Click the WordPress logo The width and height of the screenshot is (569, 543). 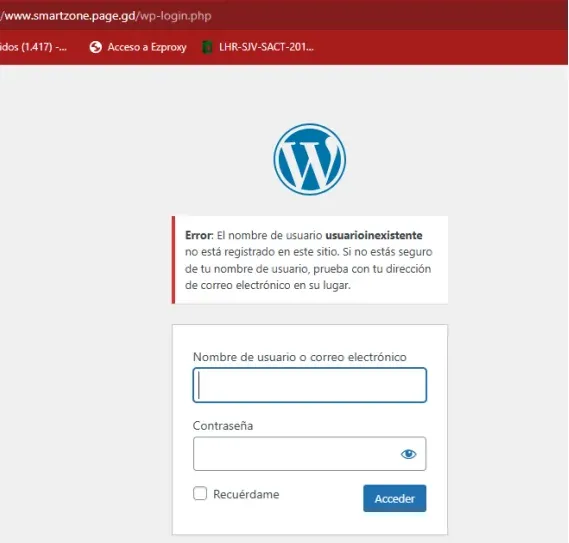(x=310, y=159)
